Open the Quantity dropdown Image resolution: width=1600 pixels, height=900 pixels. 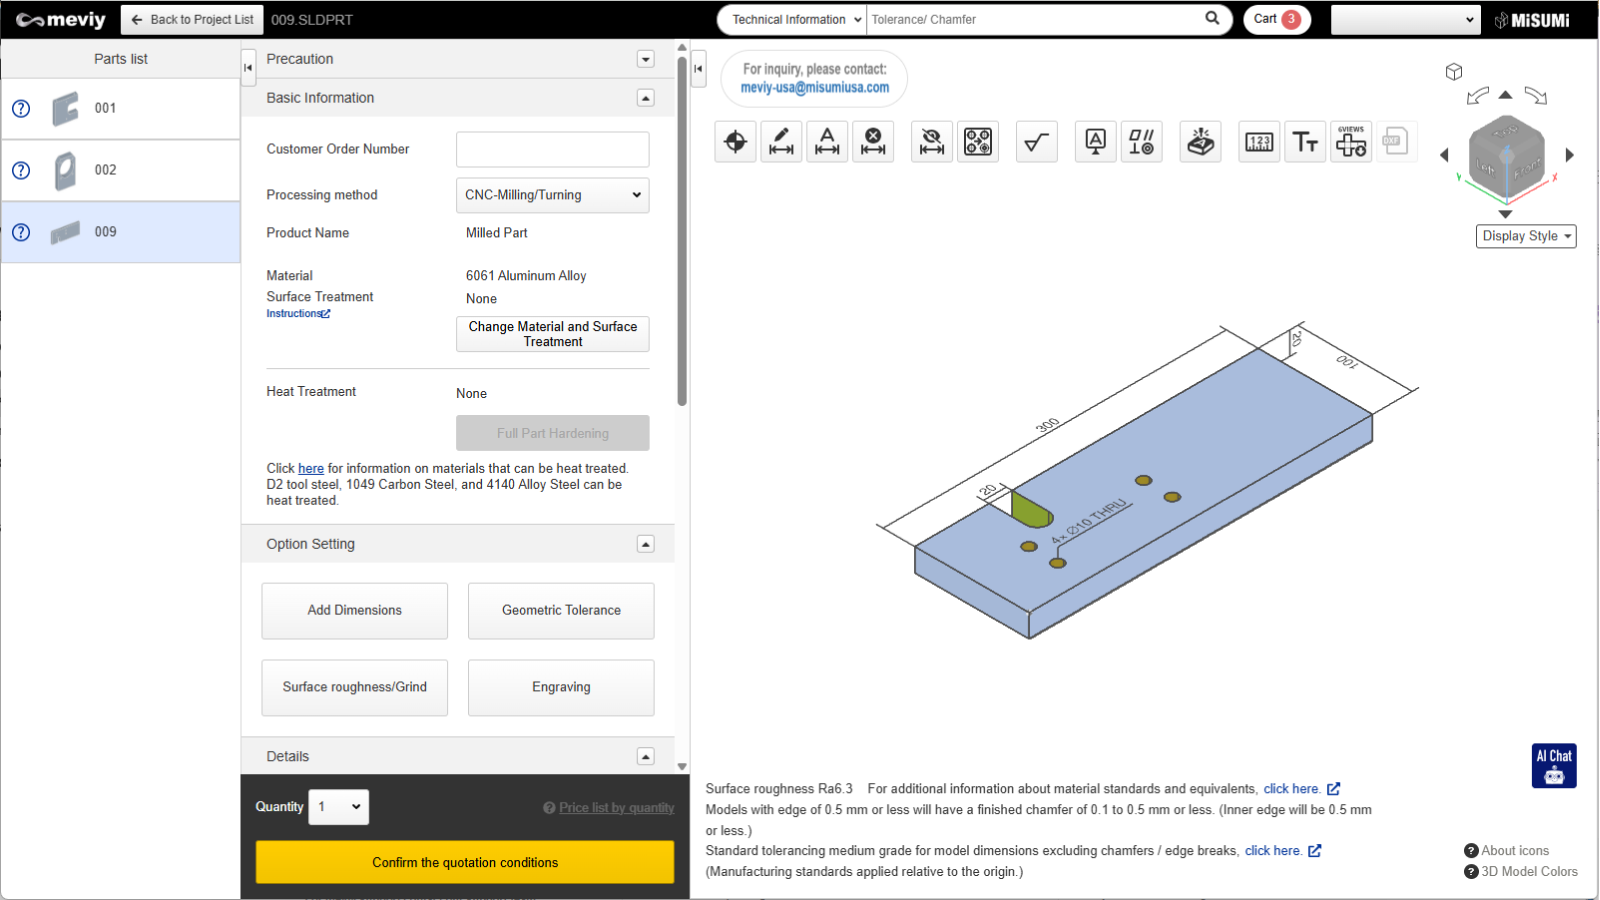pos(339,807)
